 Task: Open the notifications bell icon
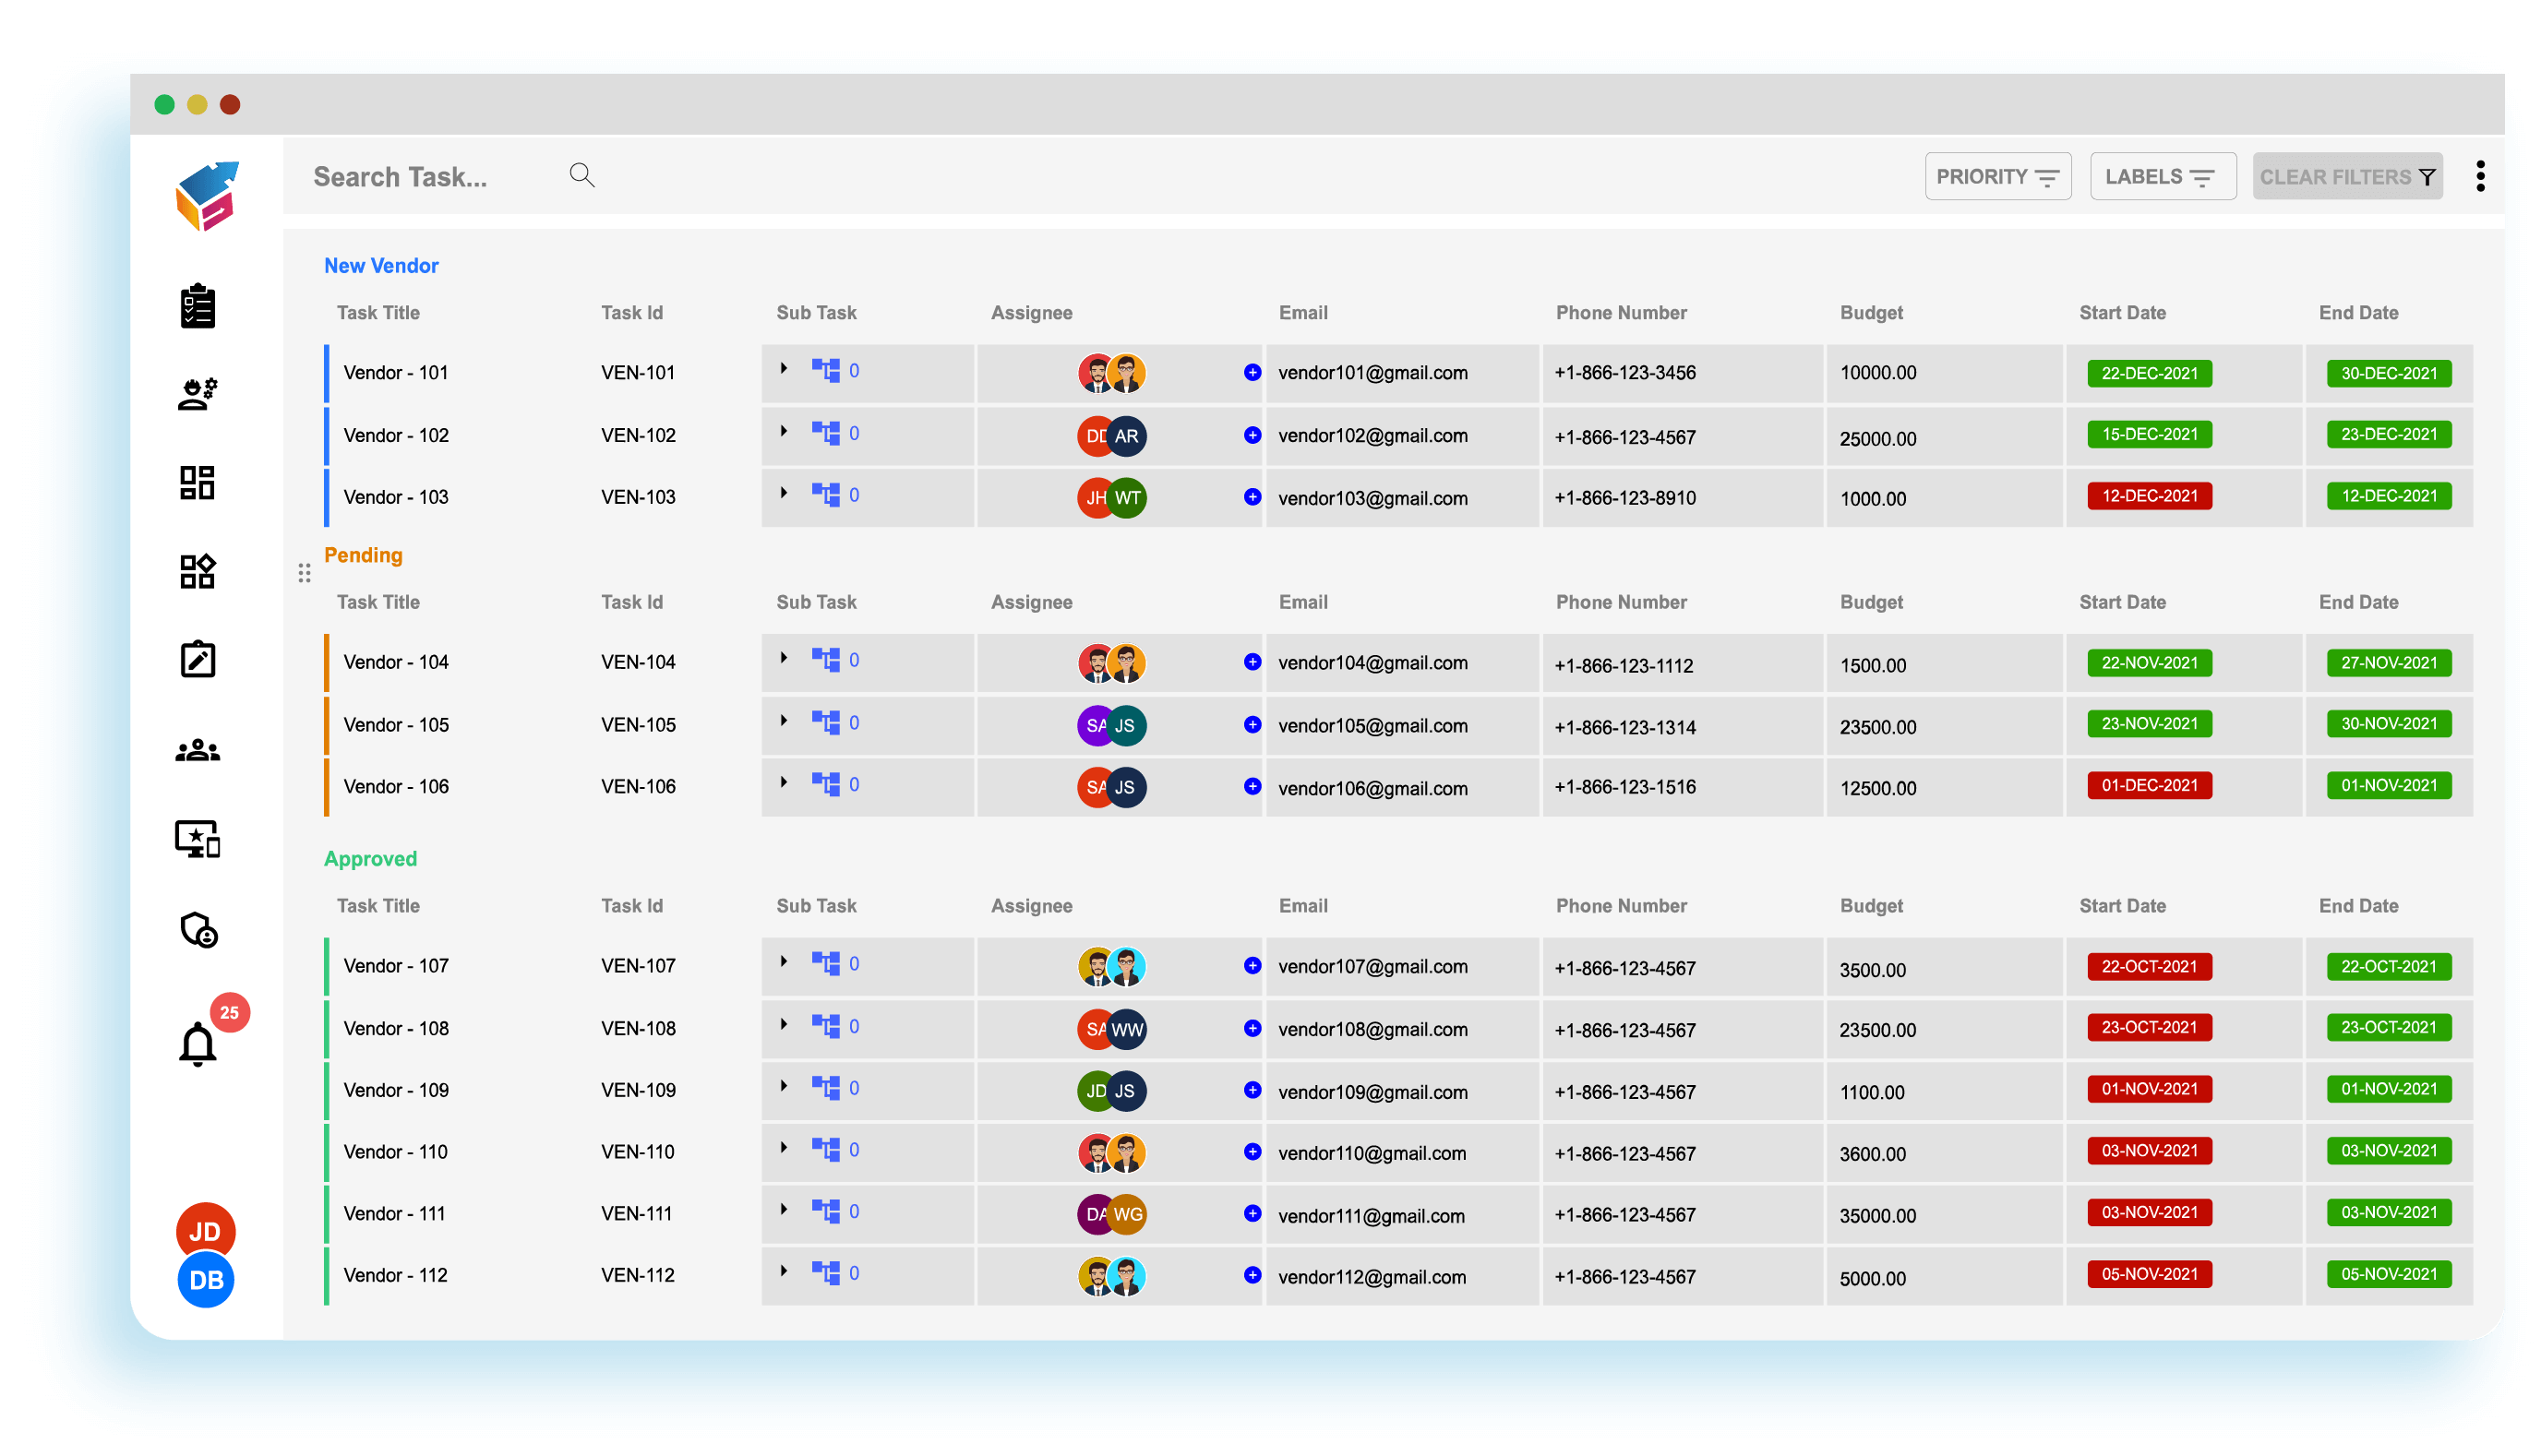pos(197,1045)
